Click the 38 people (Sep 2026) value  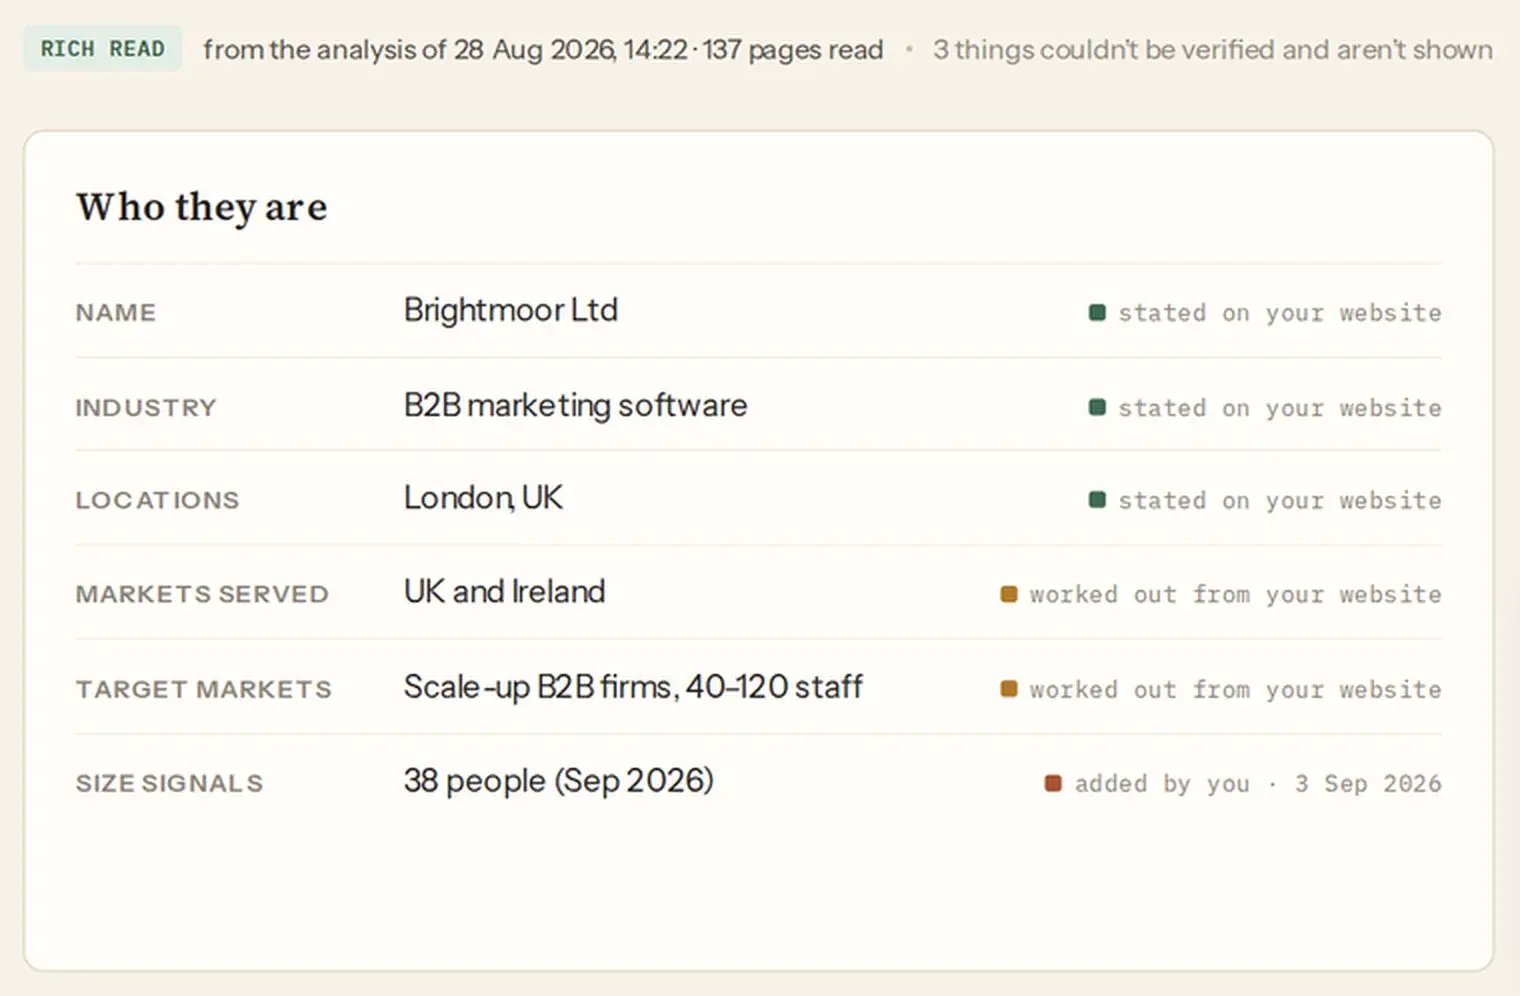[558, 780]
